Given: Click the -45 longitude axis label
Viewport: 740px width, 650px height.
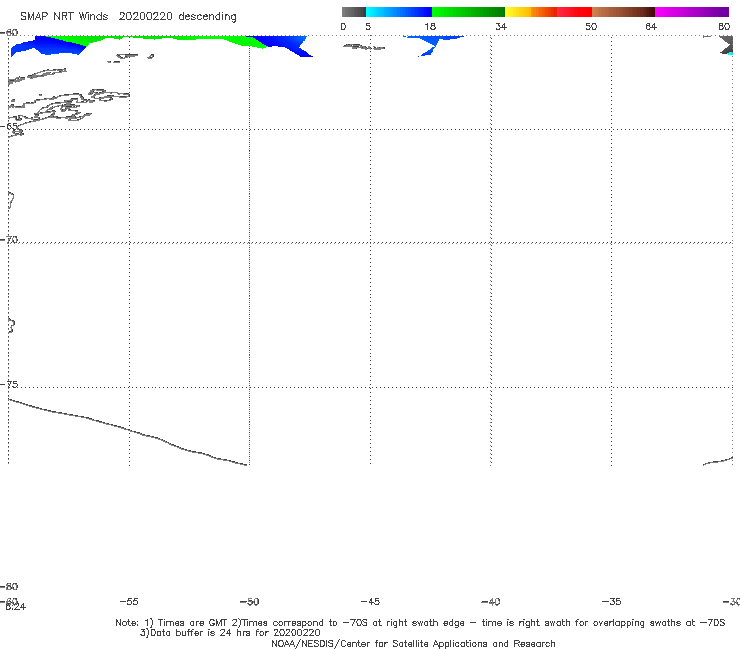Looking at the screenshot, I should (x=370, y=601).
